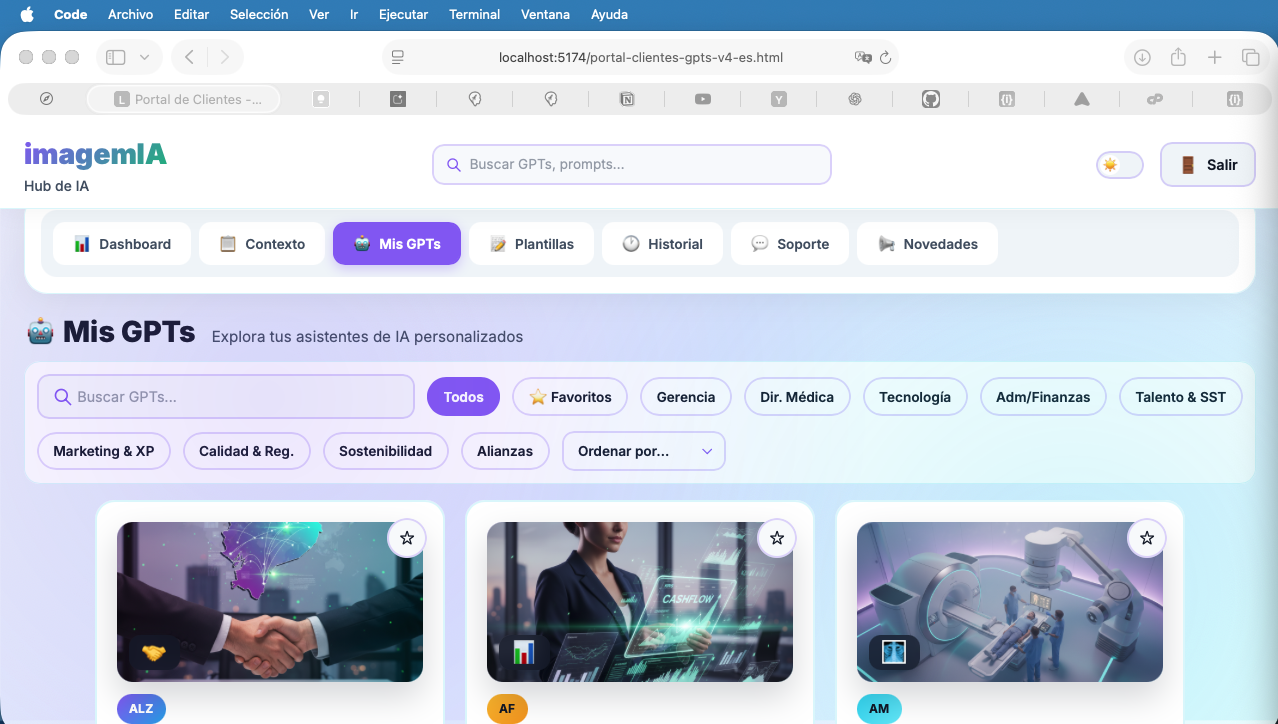Open the chevron next to the sidebar button
The height and width of the screenshot is (724, 1278).
pos(146,57)
